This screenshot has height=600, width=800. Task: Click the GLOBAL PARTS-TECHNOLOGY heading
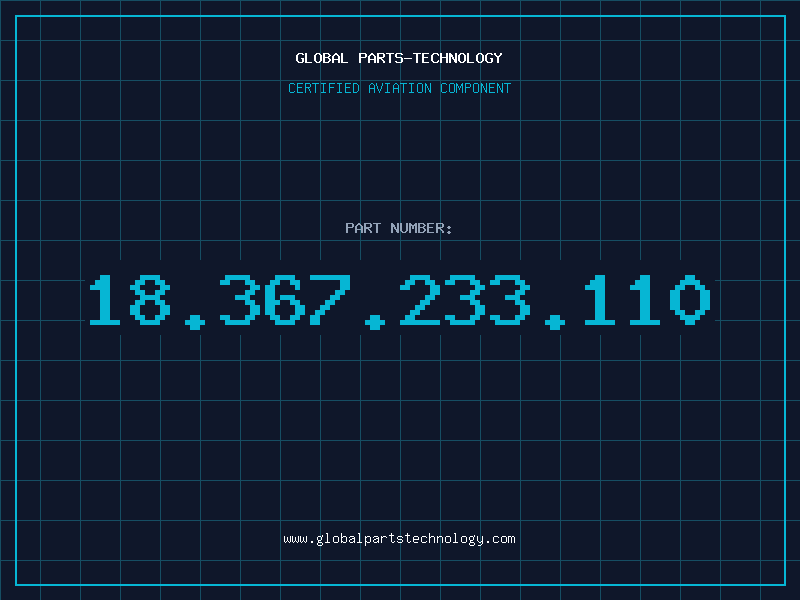[399, 58]
